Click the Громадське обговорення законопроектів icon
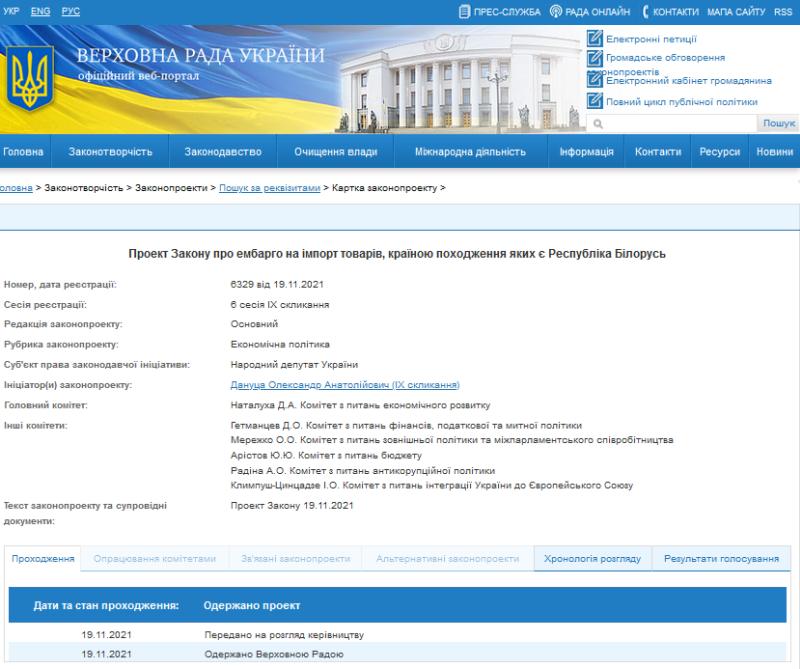This screenshot has width=800, height=669. click(x=595, y=58)
